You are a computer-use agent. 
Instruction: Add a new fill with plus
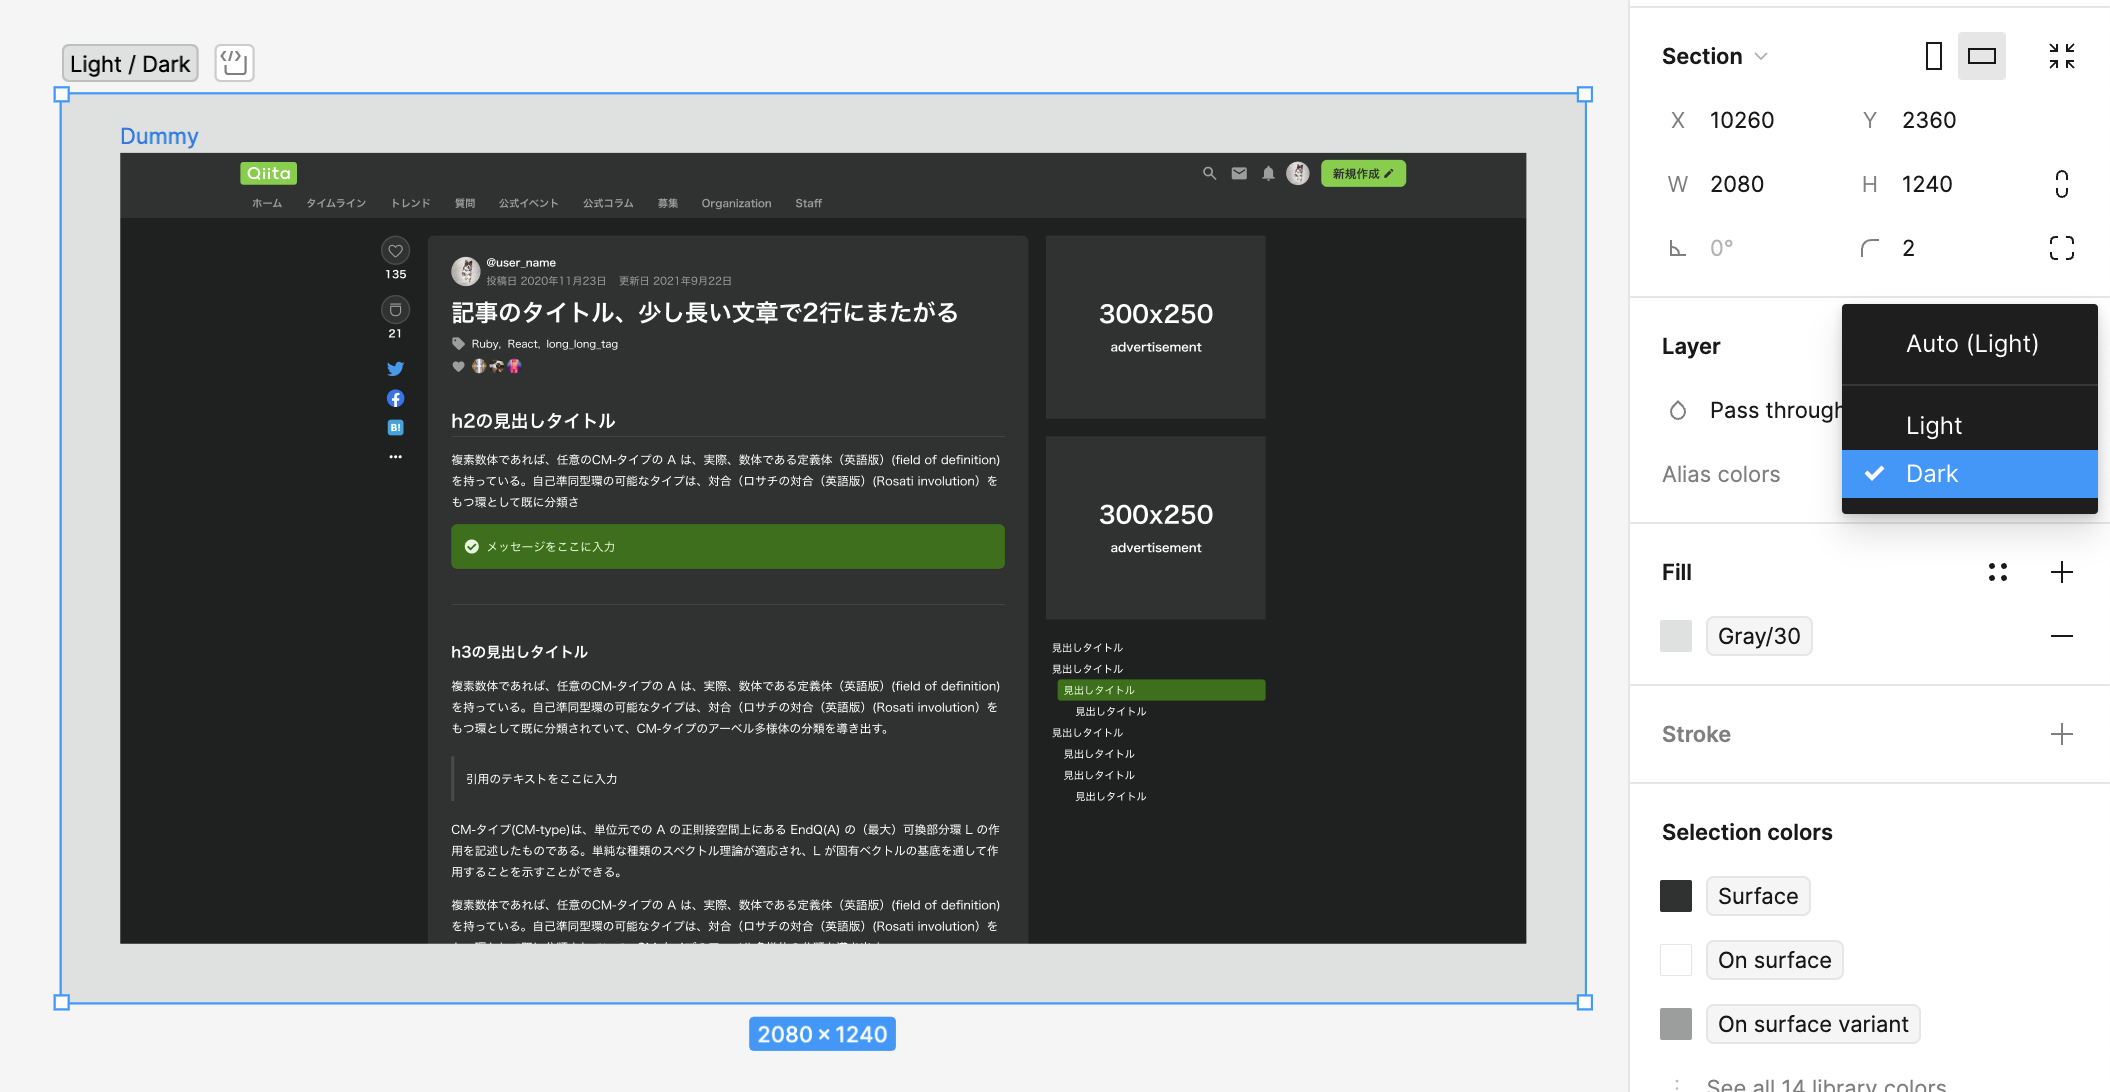tap(2061, 572)
